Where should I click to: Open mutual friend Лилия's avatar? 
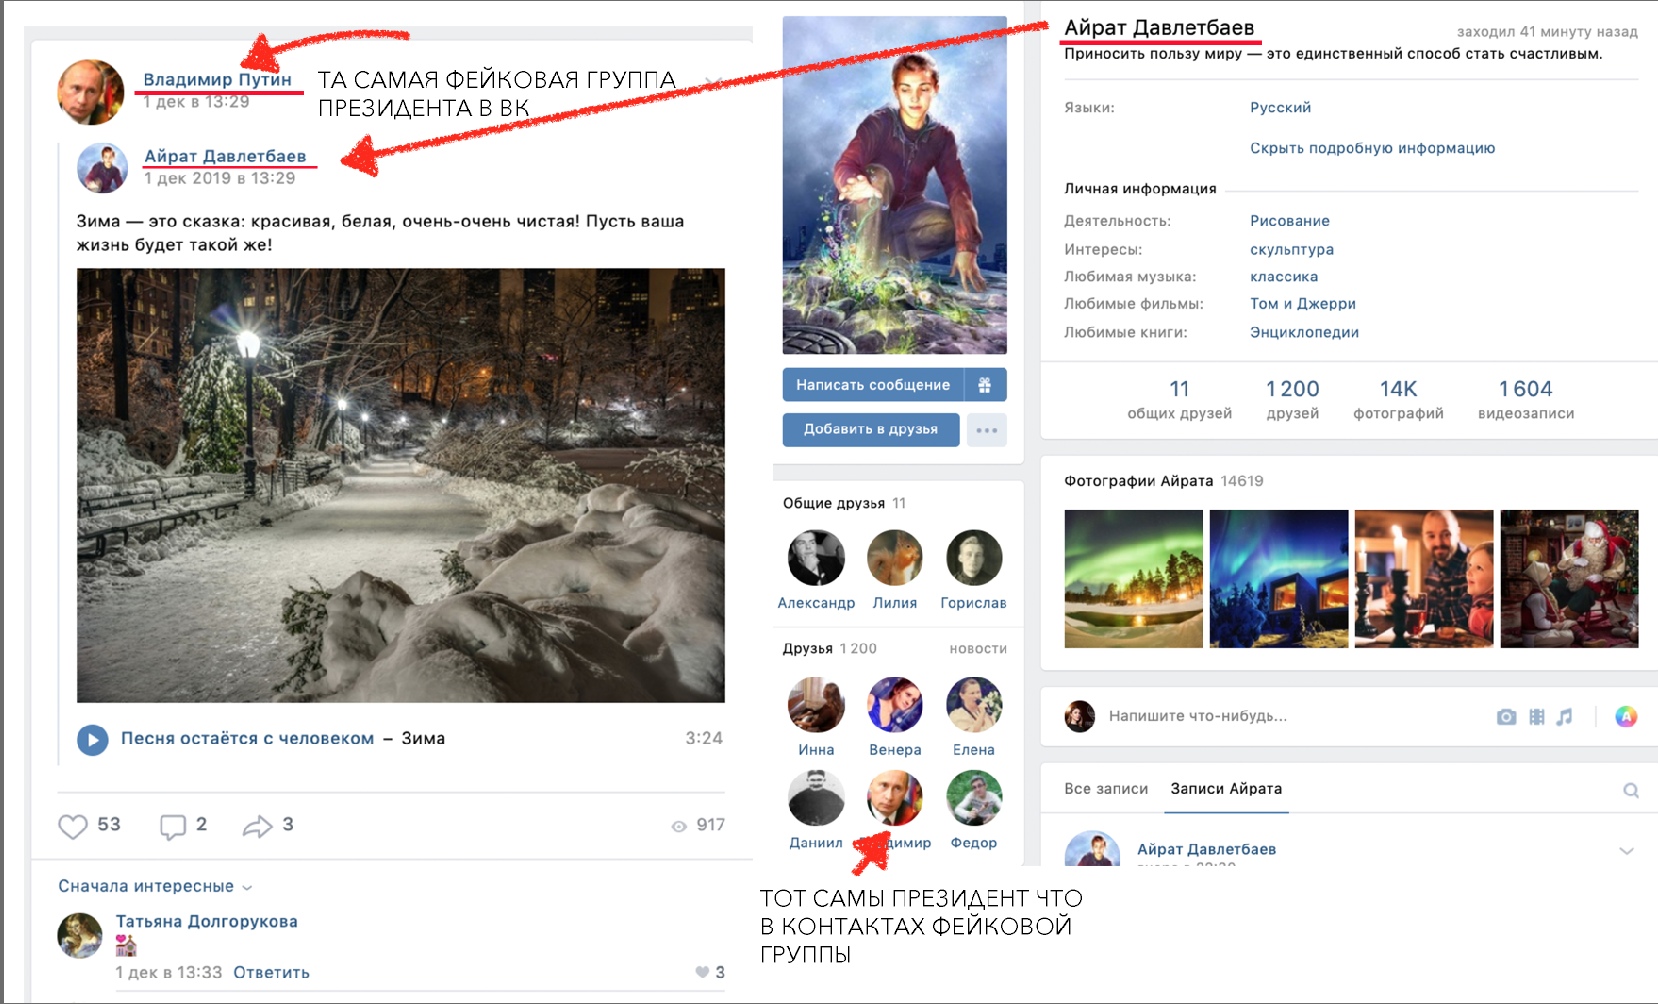[x=895, y=558]
